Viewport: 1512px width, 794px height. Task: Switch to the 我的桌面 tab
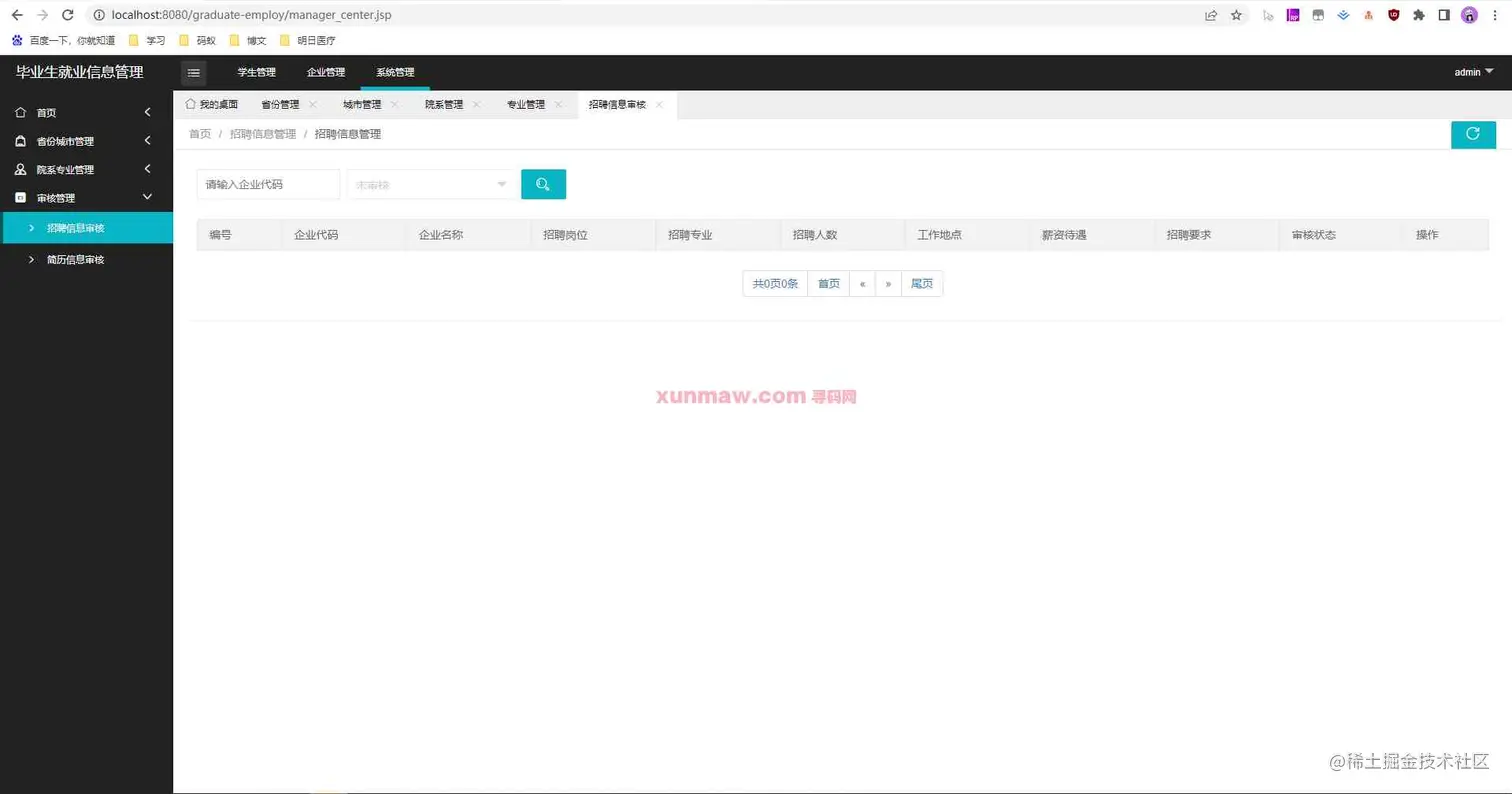point(212,104)
